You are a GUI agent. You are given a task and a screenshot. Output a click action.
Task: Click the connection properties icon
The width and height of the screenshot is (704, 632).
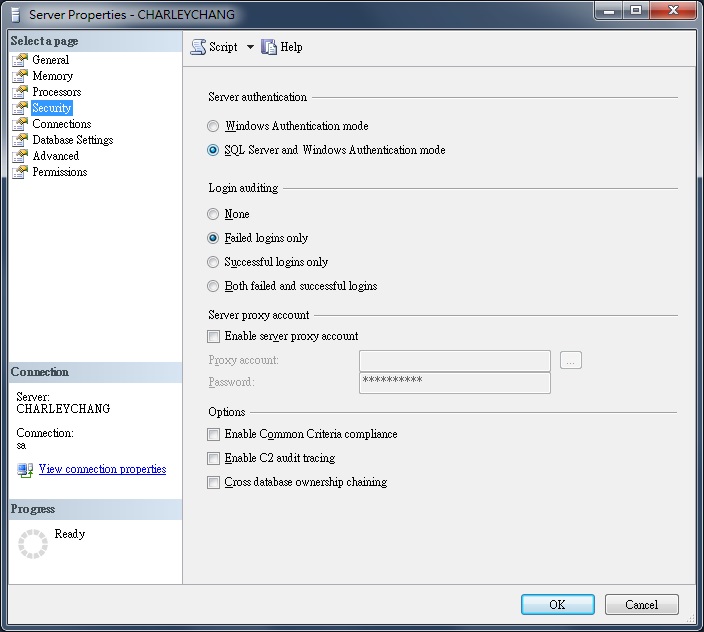25,470
